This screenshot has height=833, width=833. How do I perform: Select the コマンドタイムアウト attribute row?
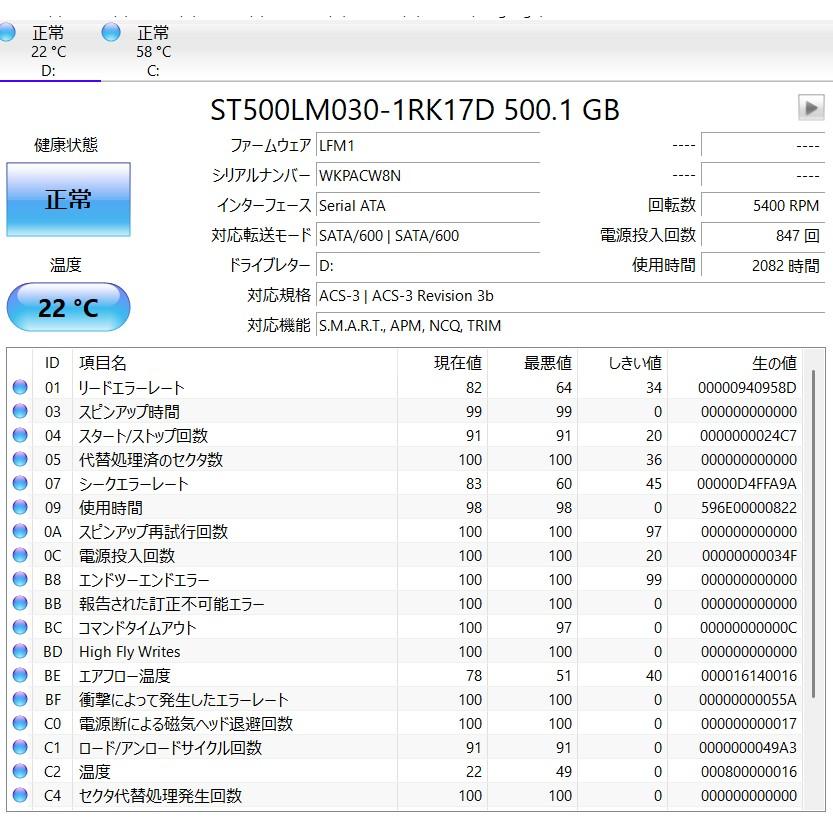[406, 627]
